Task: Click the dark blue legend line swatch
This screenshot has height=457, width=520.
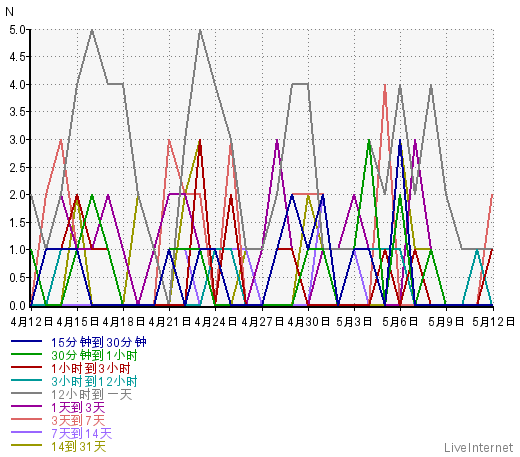Action: pyautogui.click(x=26, y=341)
